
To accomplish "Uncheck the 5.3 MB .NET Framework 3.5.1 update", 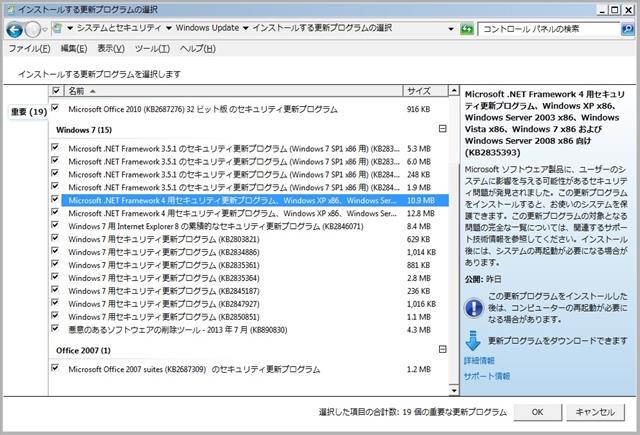I will pos(55,148).
